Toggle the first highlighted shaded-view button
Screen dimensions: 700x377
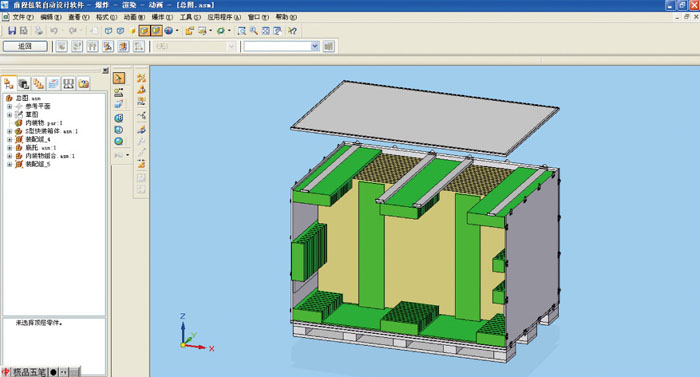click(x=144, y=30)
